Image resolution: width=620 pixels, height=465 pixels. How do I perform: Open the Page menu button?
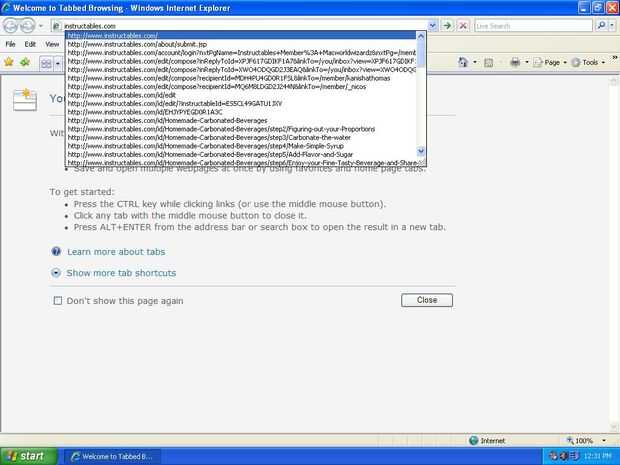550,62
